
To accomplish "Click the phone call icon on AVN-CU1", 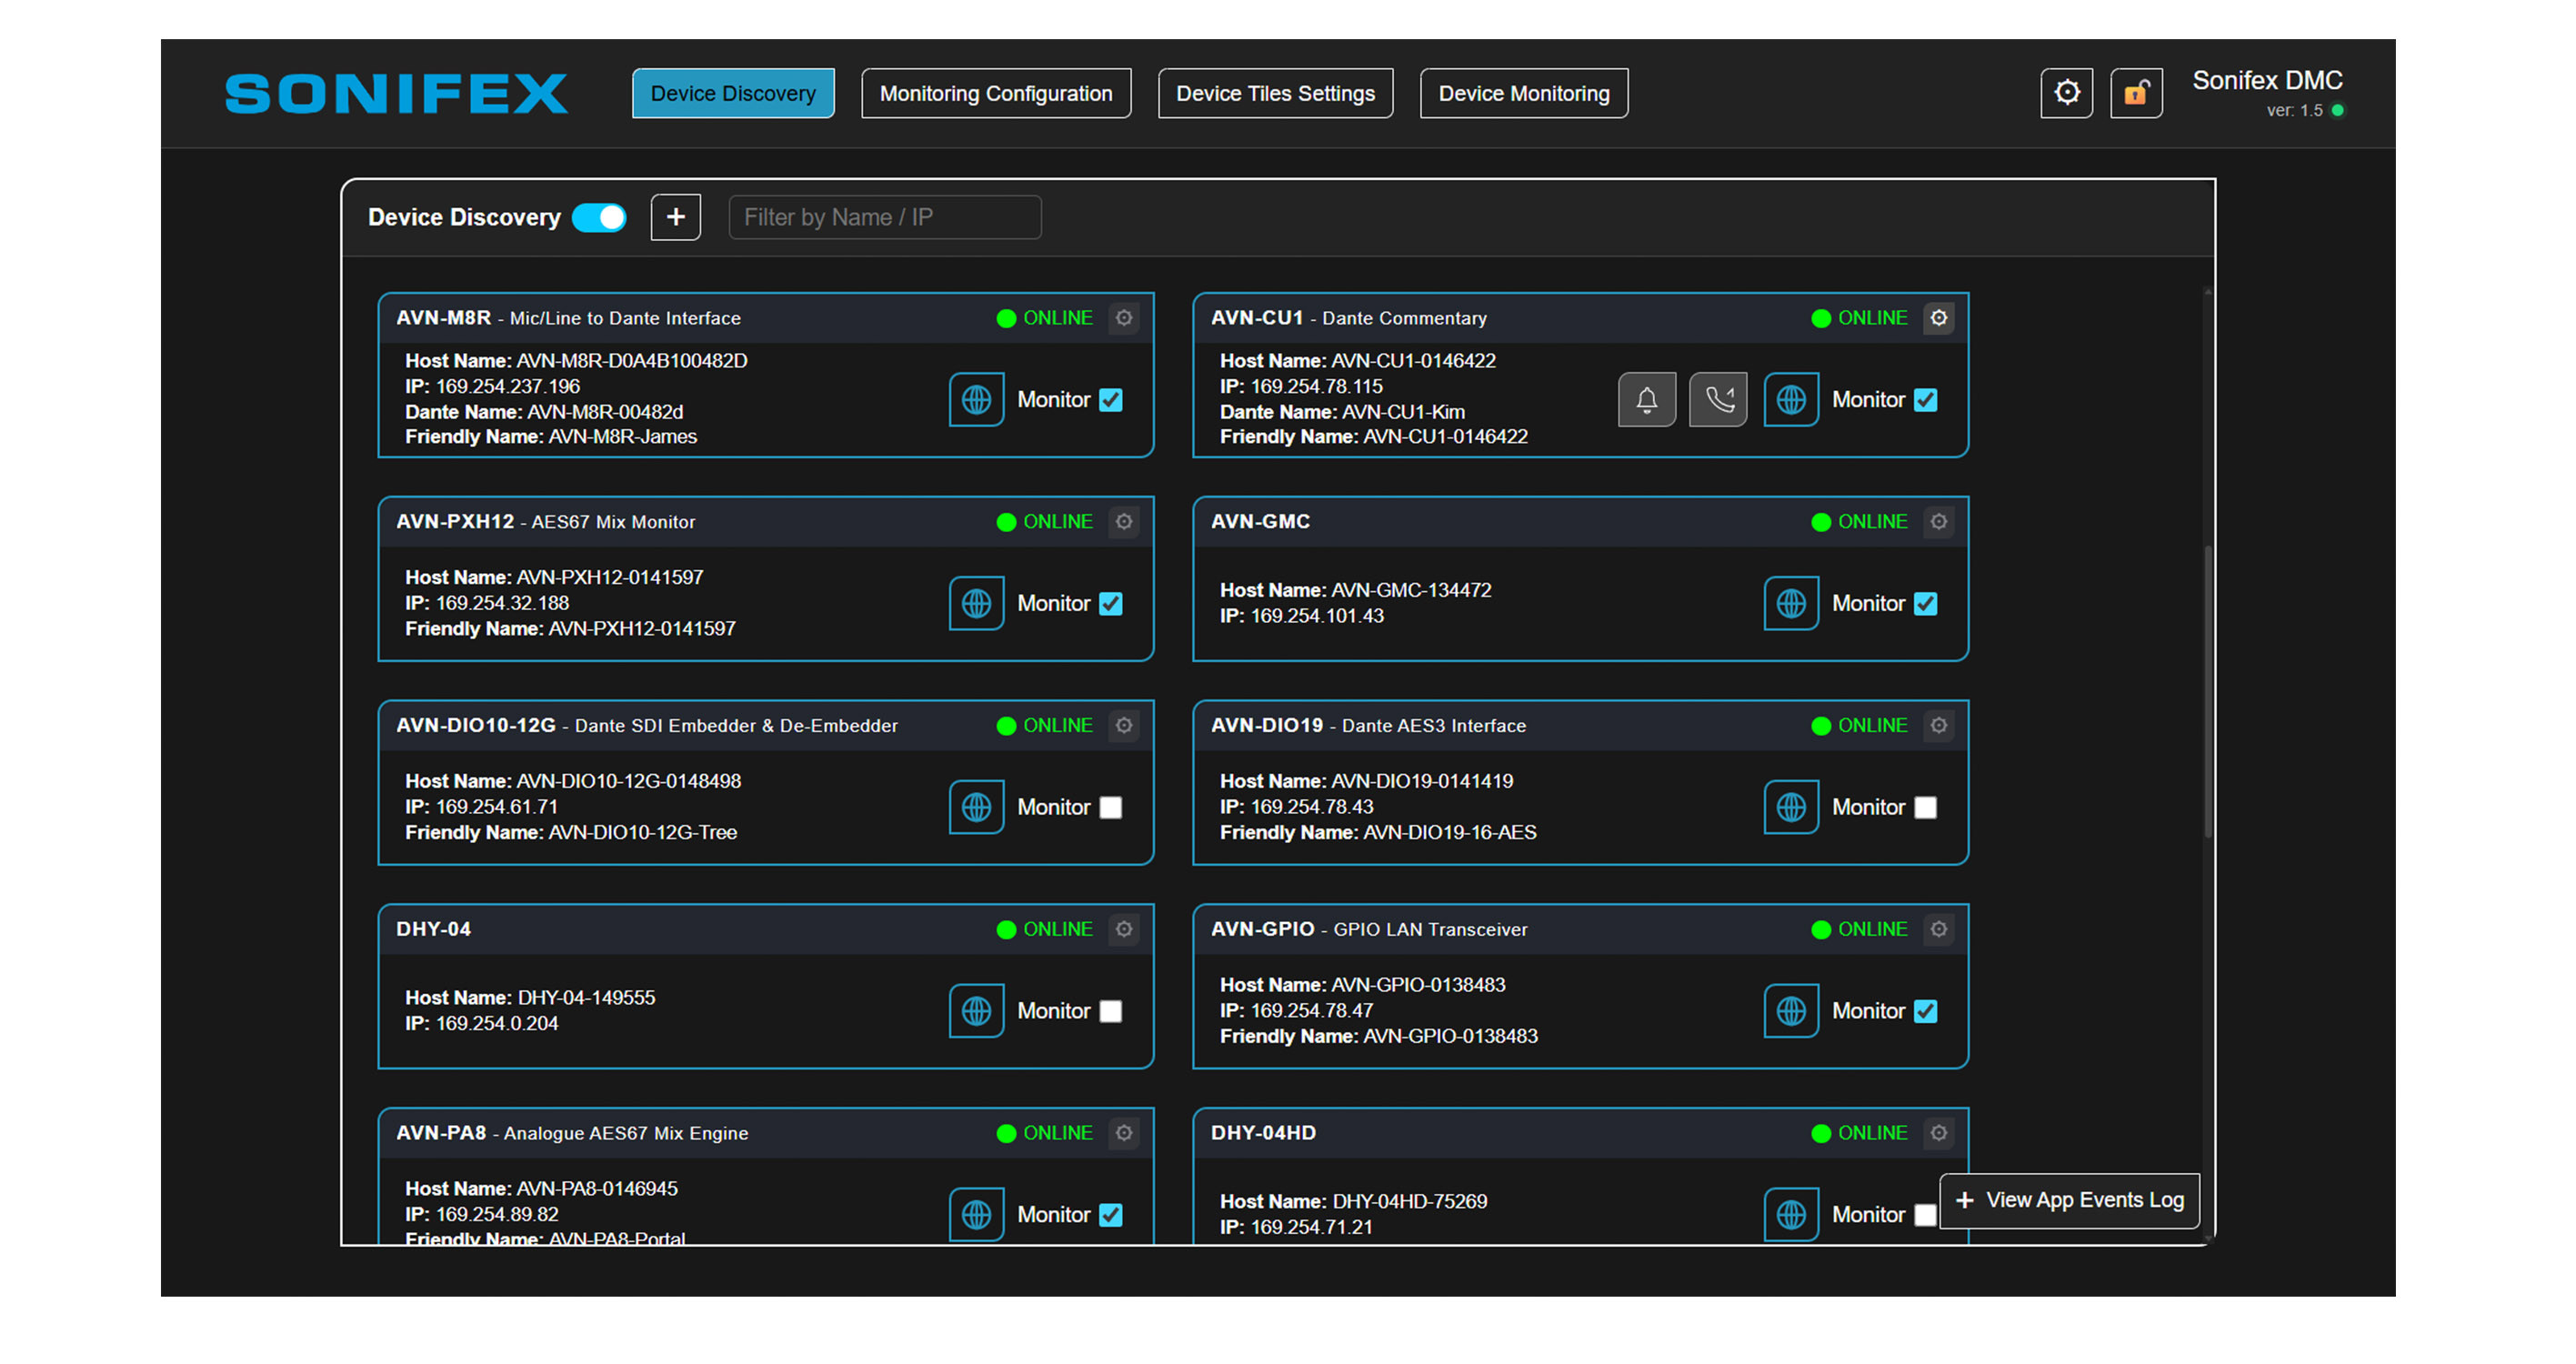I will point(1718,400).
